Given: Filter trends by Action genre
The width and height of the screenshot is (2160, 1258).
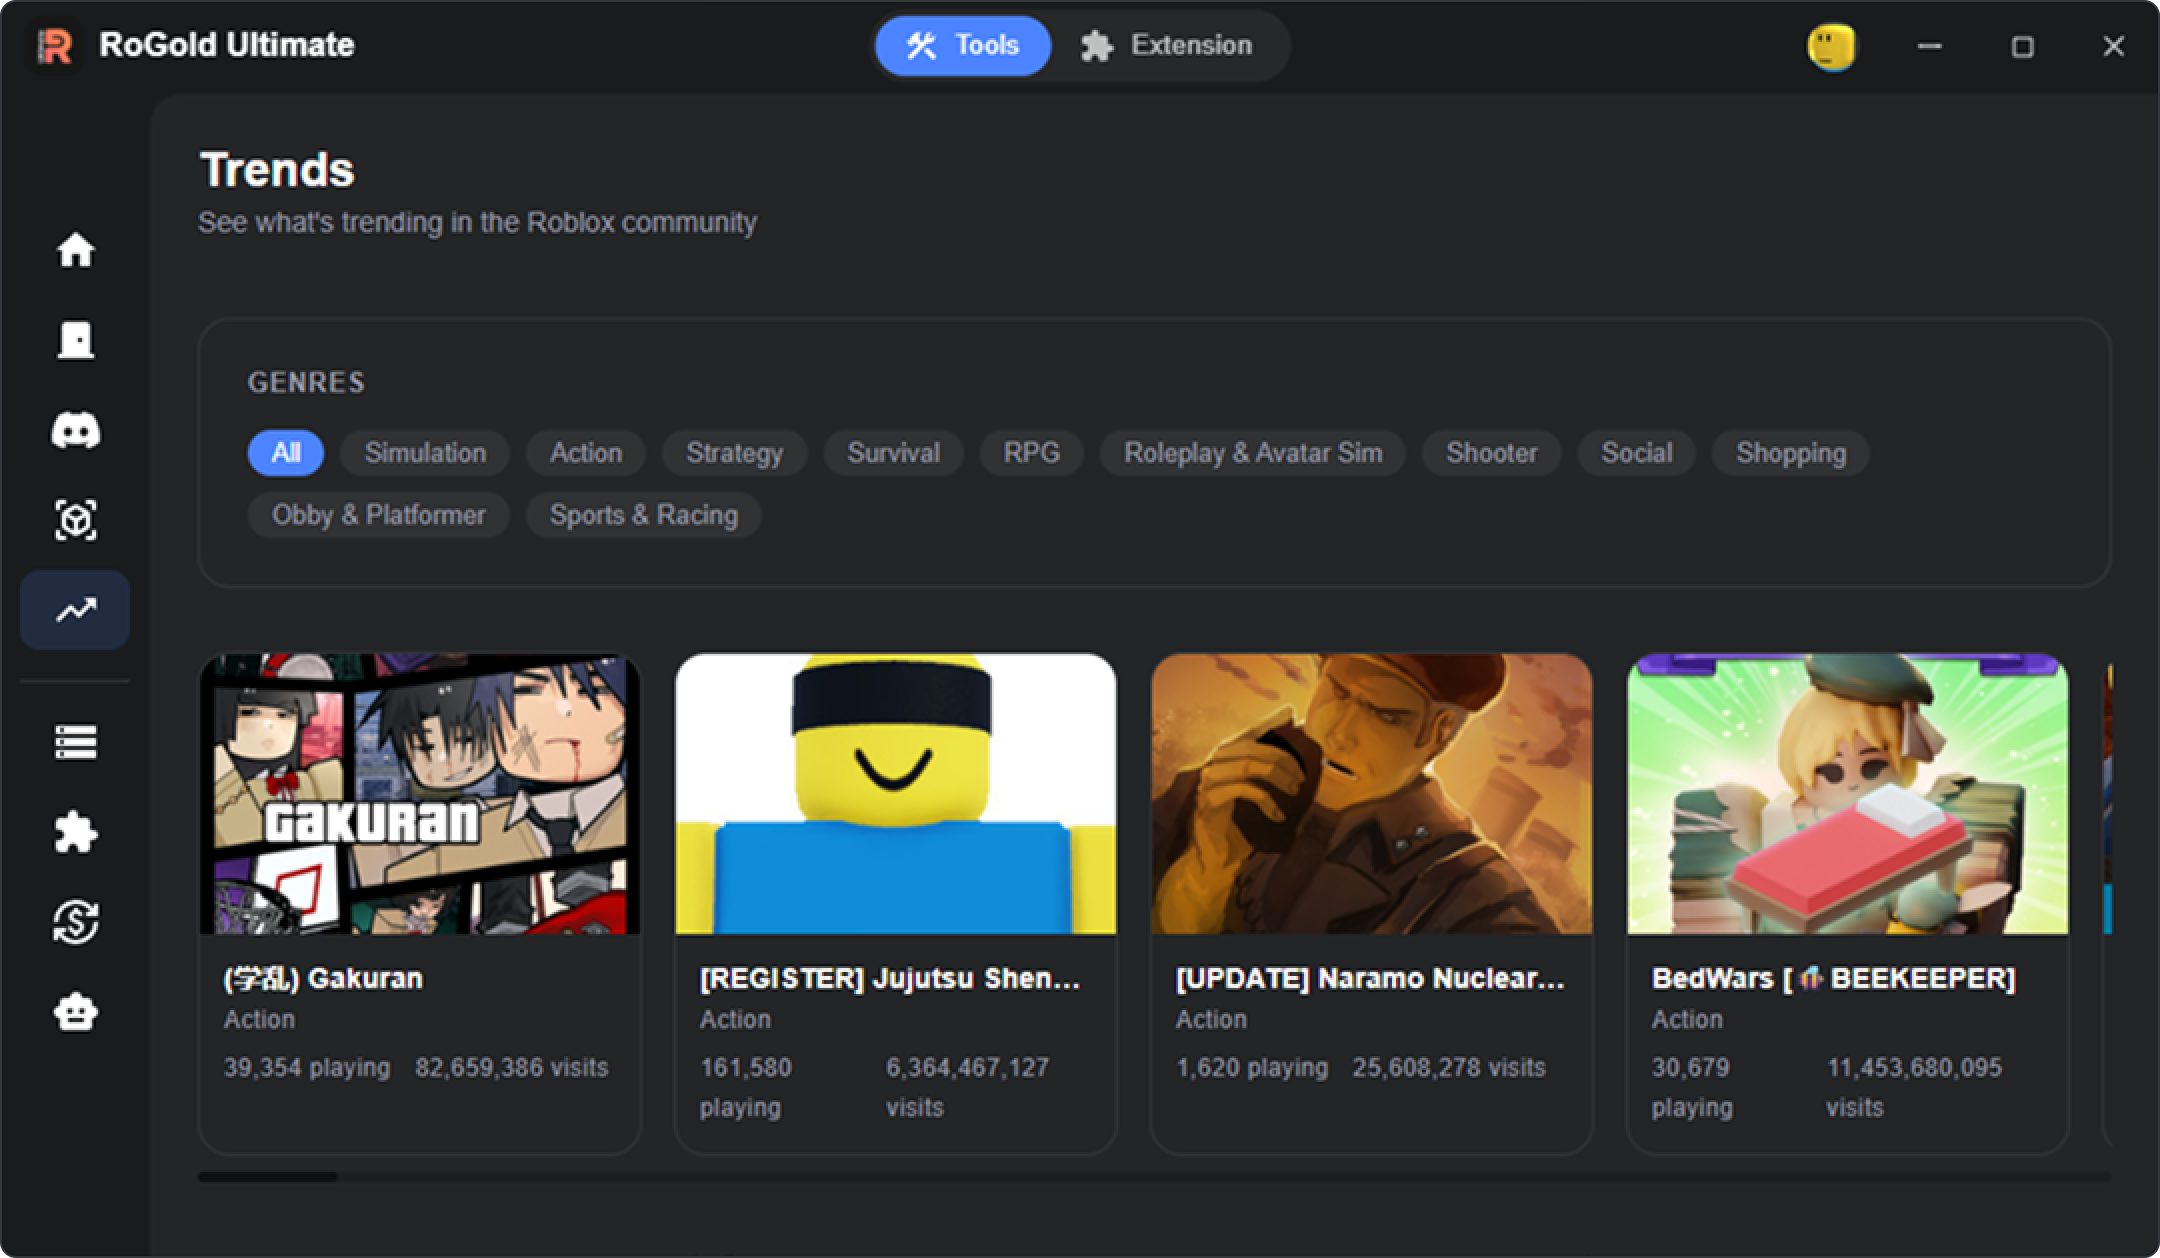Looking at the screenshot, I should pos(586,453).
